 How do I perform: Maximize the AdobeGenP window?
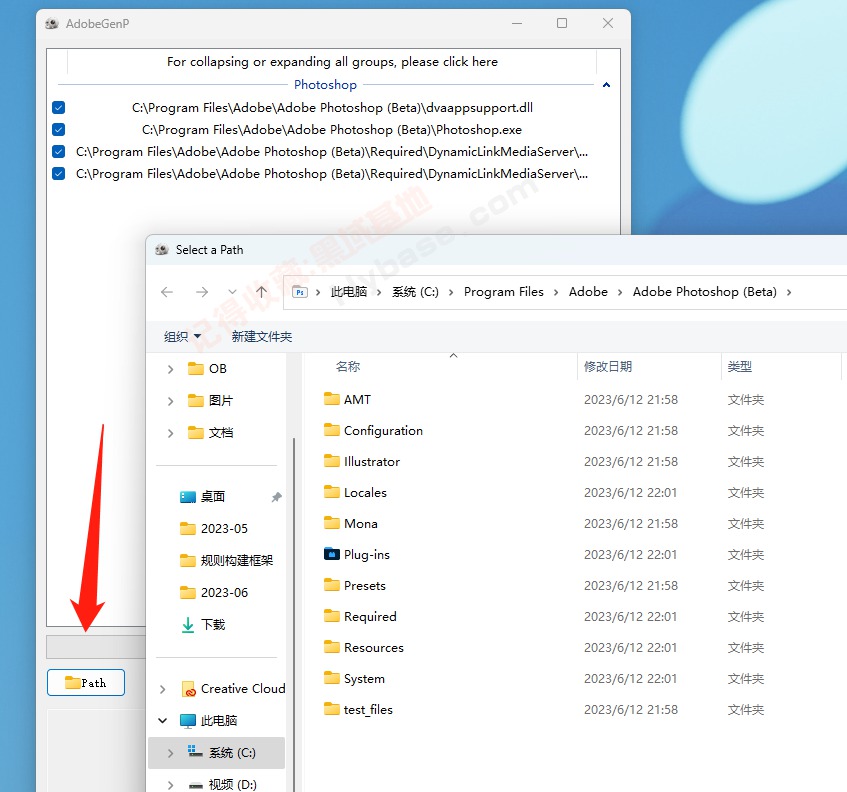[562, 23]
